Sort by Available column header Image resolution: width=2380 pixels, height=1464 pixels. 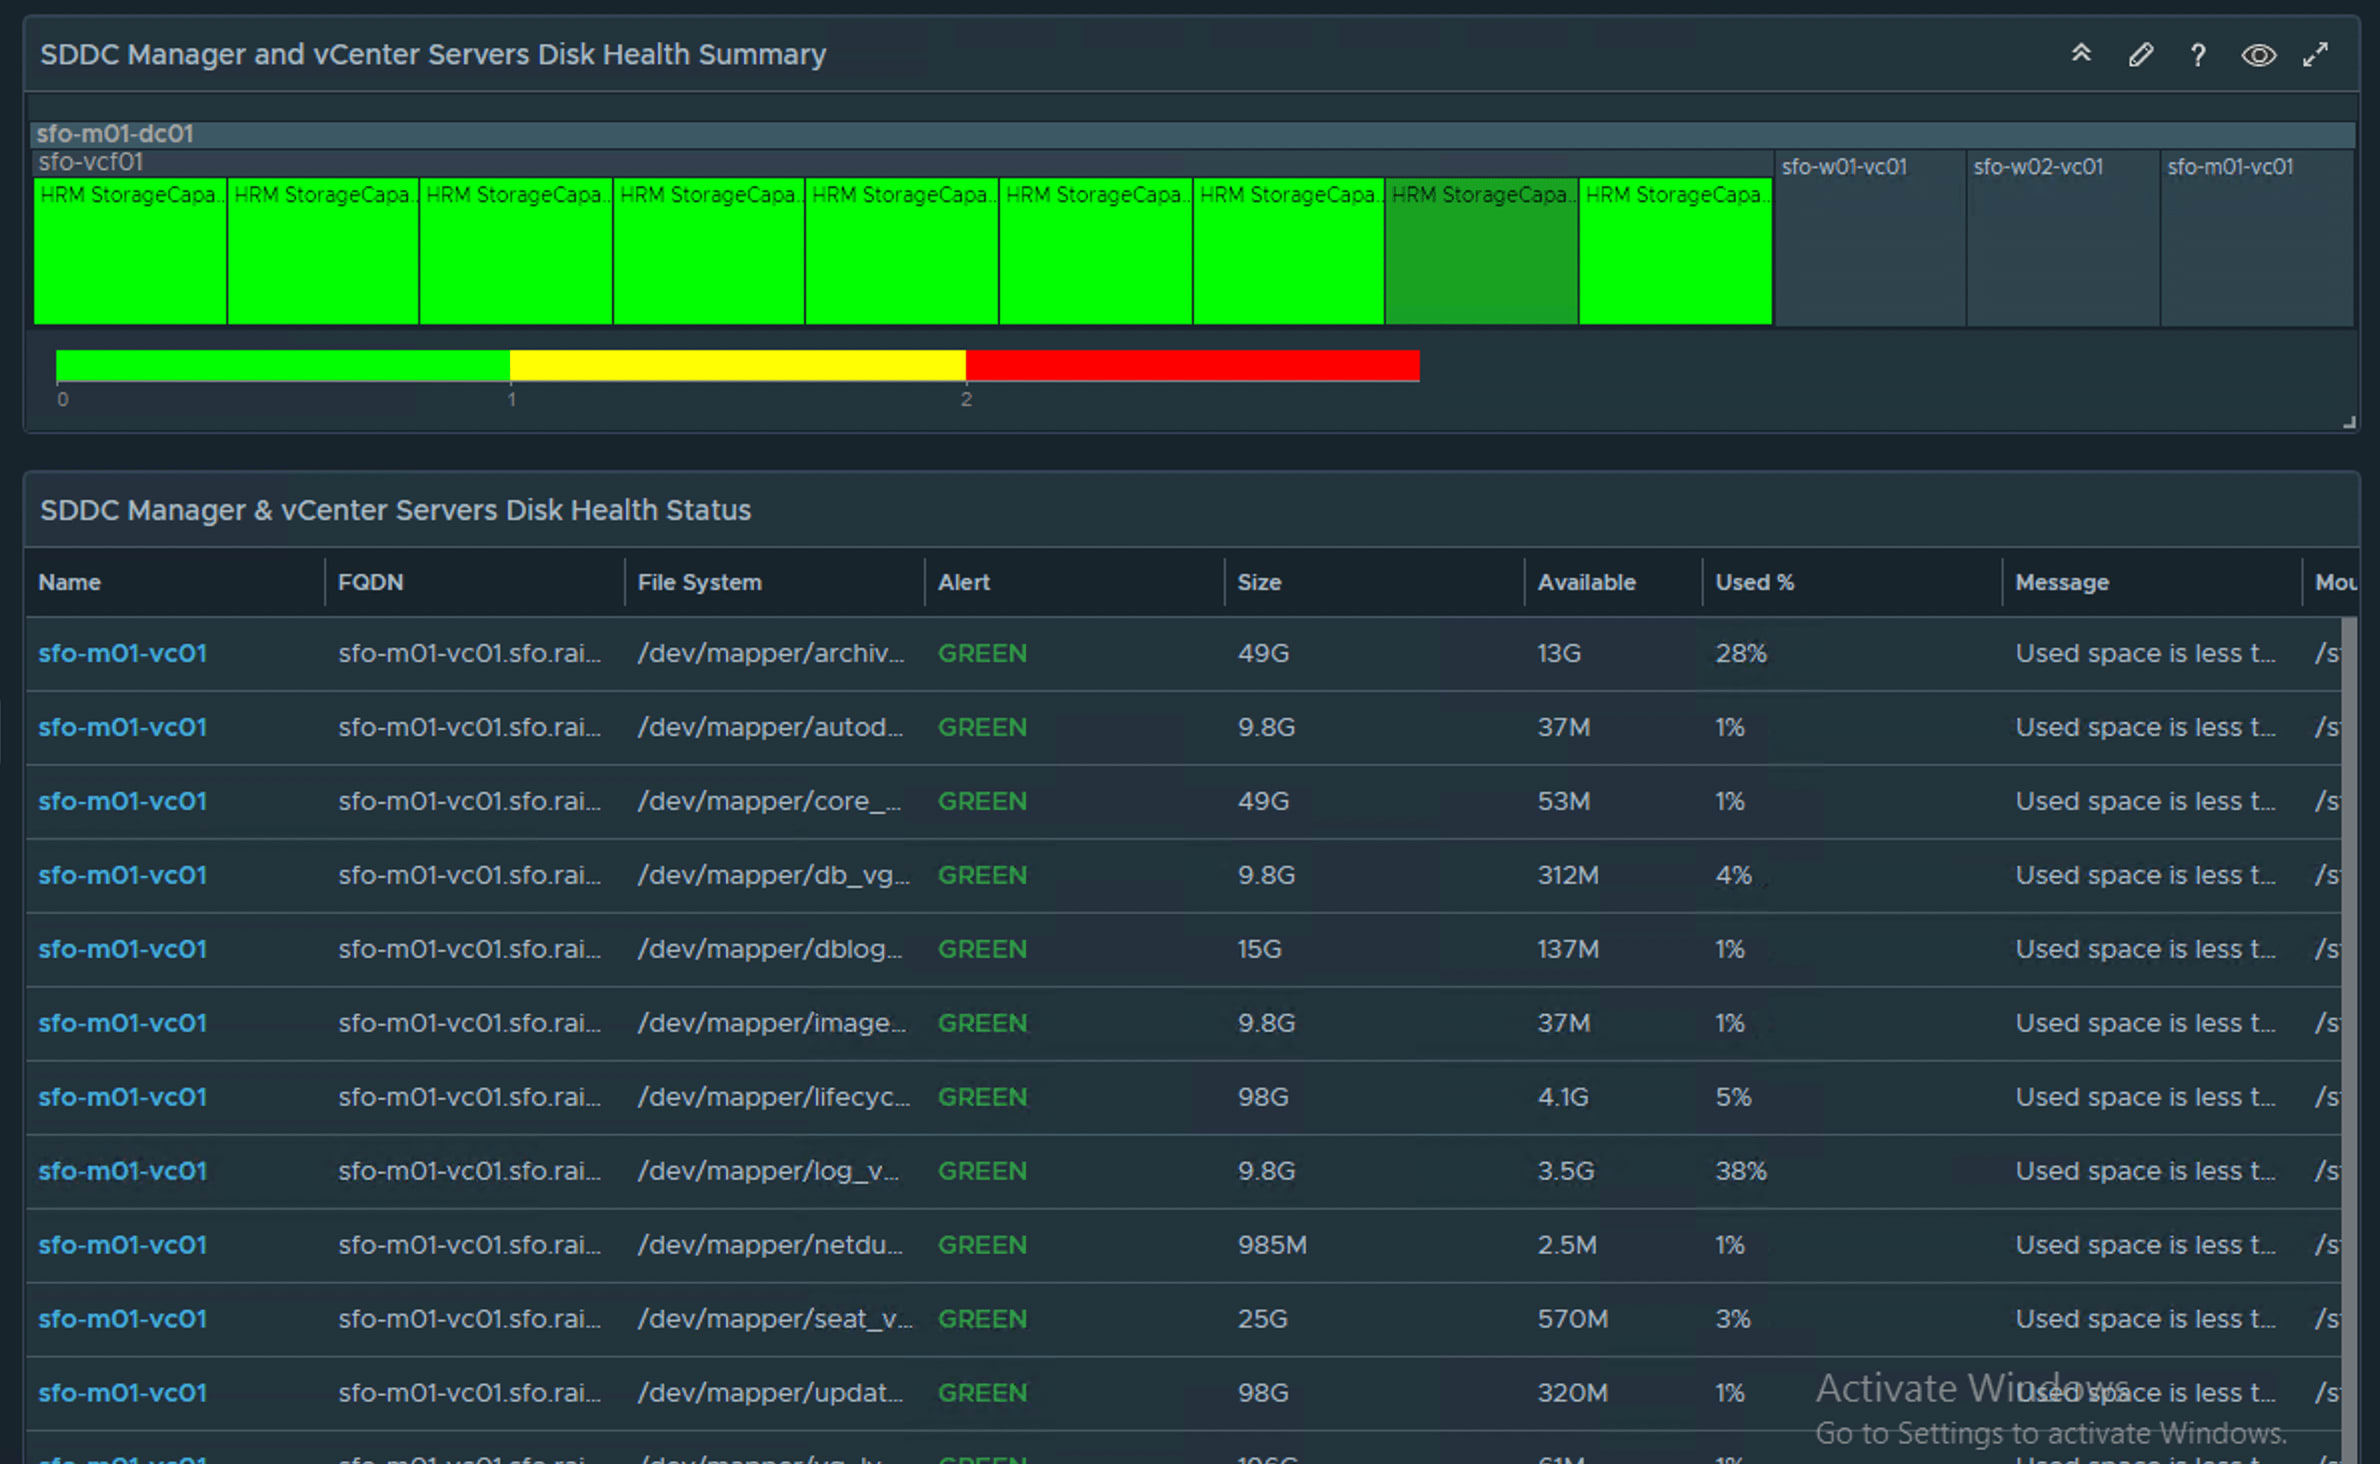click(x=1586, y=582)
